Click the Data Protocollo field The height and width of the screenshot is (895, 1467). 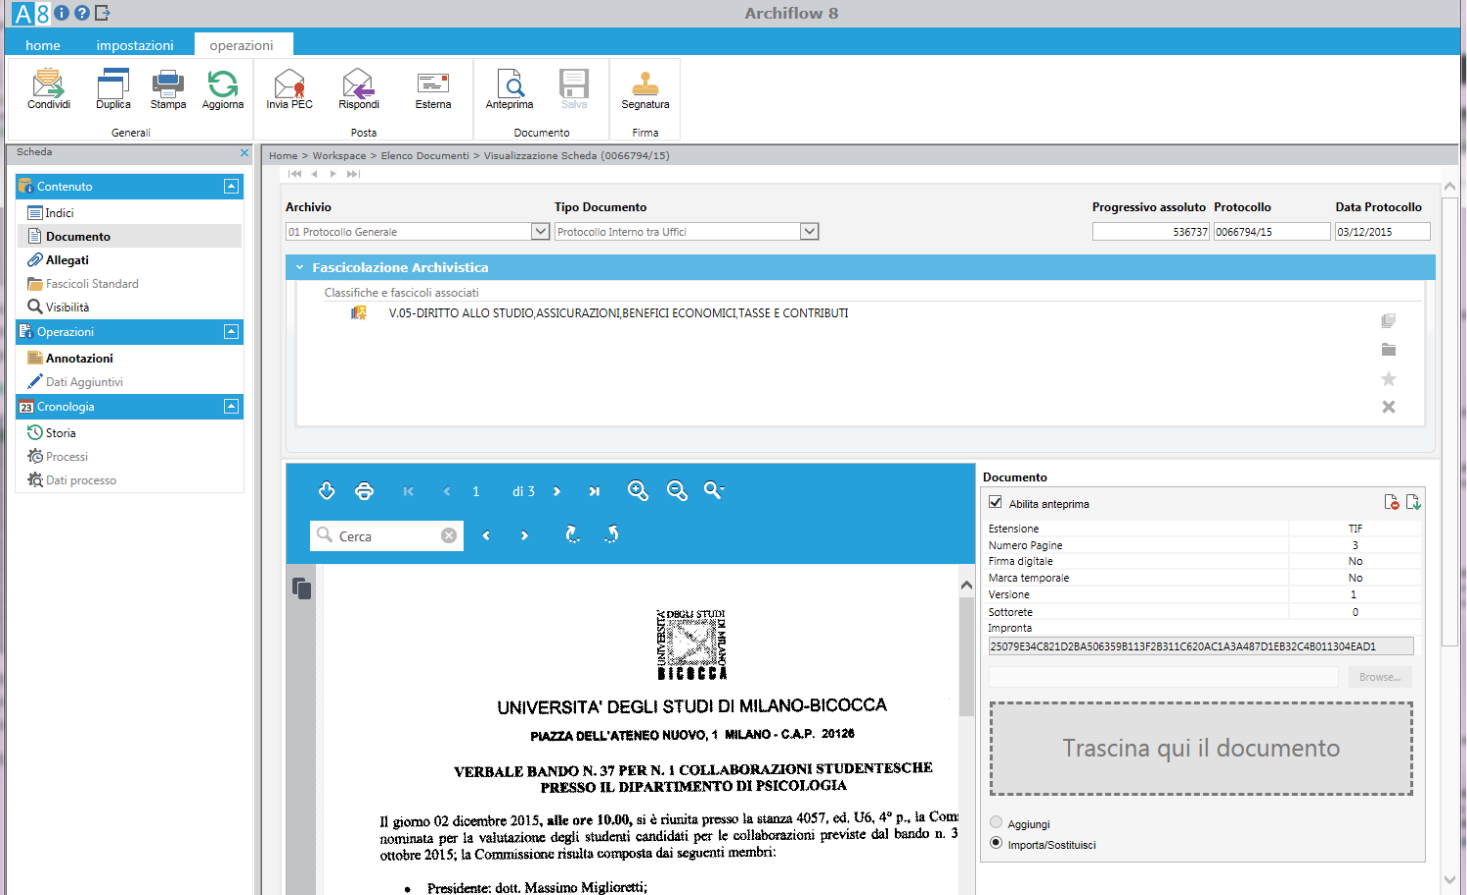1382,231
